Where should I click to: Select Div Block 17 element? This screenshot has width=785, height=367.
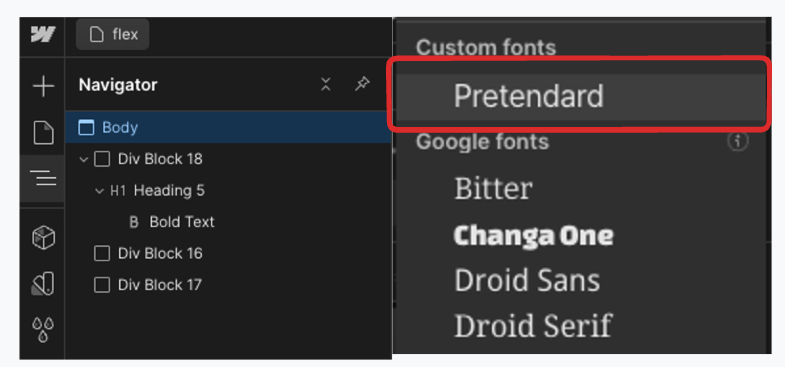point(160,285)
